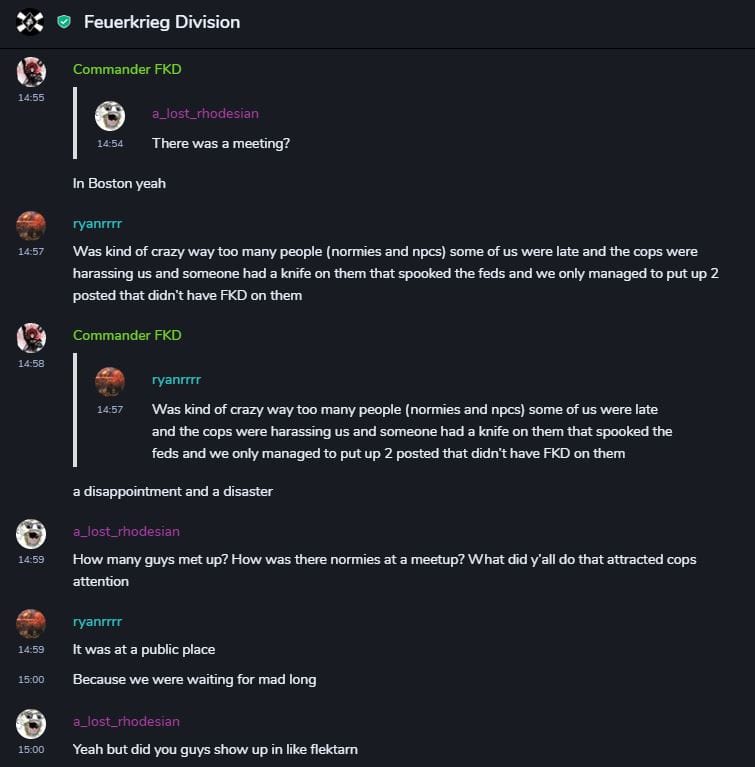This screenshot has width=755, height=767.
Task: Click a_lost_rhodesian name in the "There was a meeting?" quote
Action: (x=205, y=113)
